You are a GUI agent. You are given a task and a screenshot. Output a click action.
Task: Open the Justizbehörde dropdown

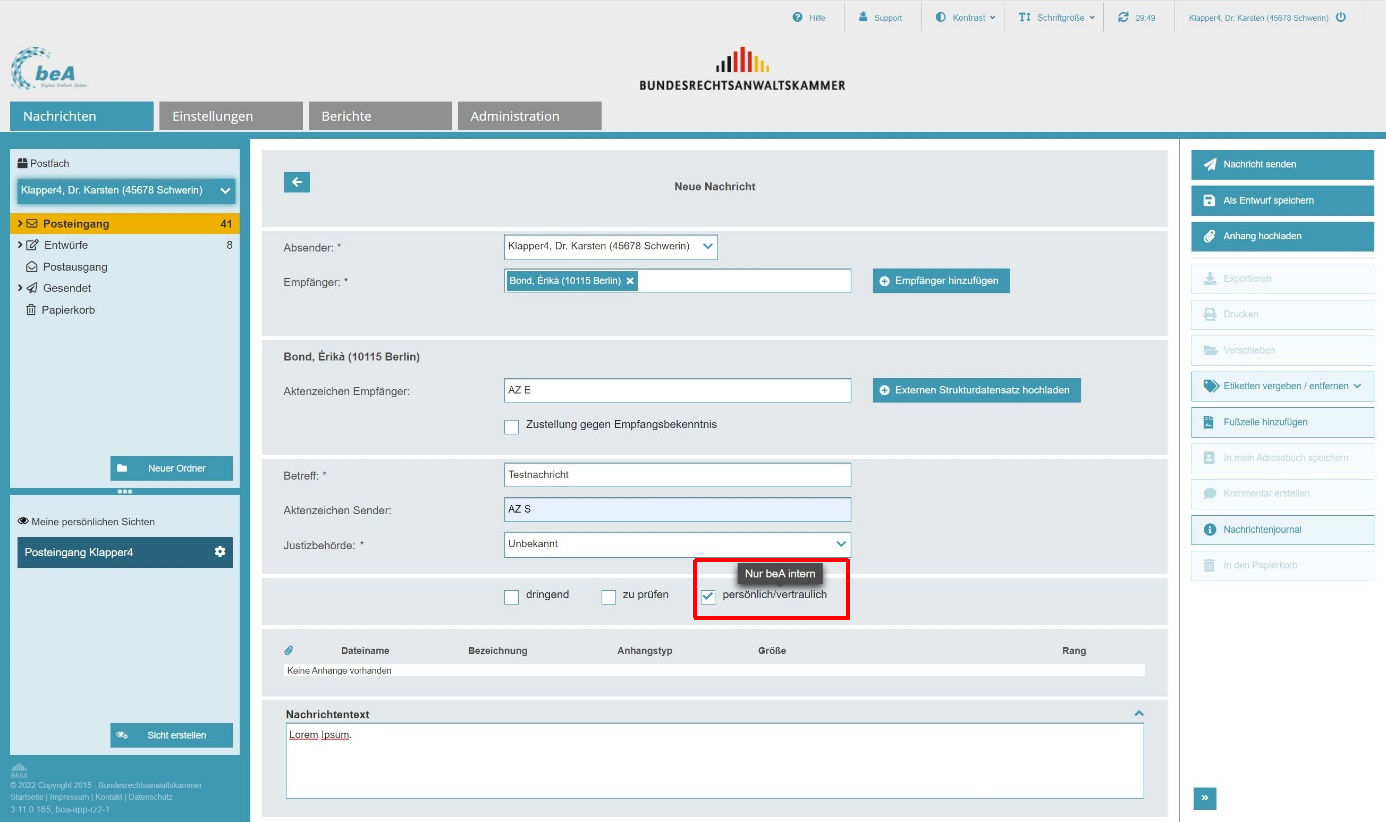click(677, 544)
